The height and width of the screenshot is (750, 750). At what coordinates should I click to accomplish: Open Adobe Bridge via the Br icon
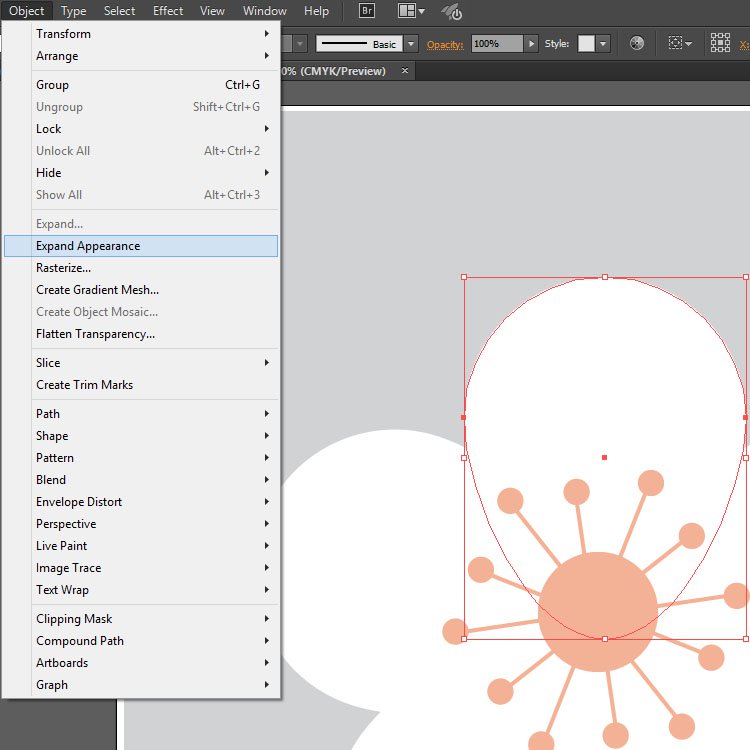(x=366, y=11)
